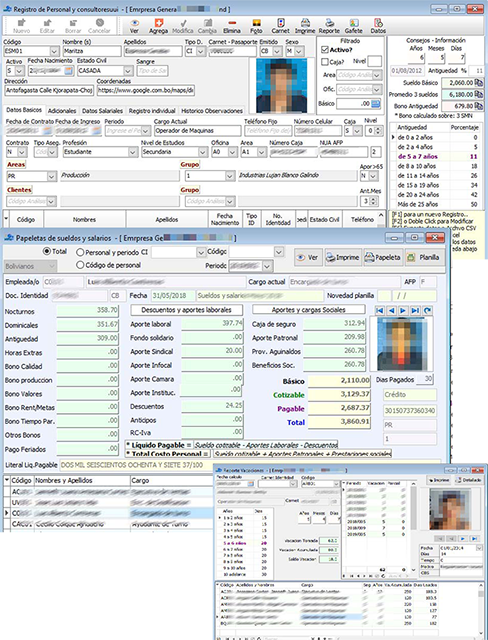Click the Editar toolbar icon

coord(47,23)
